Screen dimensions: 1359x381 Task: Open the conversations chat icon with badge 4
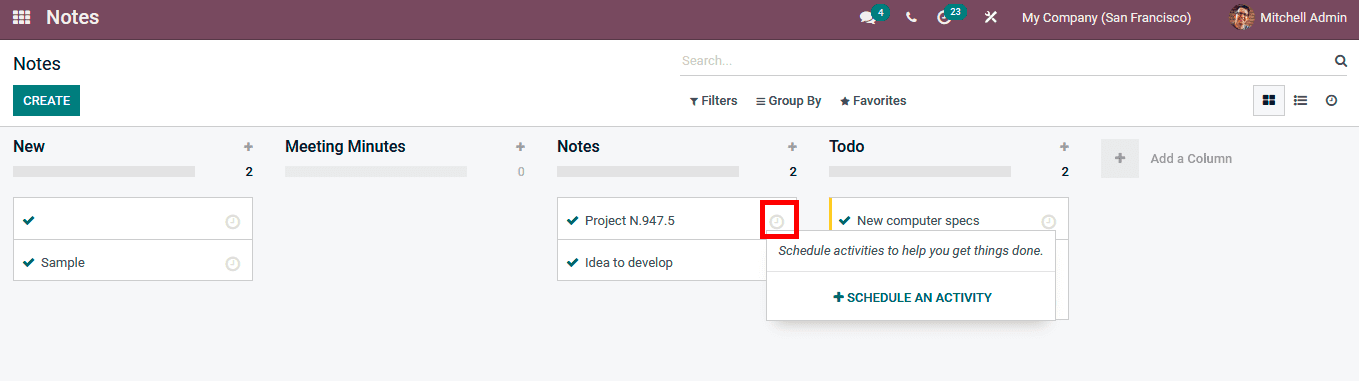point(868,17)
